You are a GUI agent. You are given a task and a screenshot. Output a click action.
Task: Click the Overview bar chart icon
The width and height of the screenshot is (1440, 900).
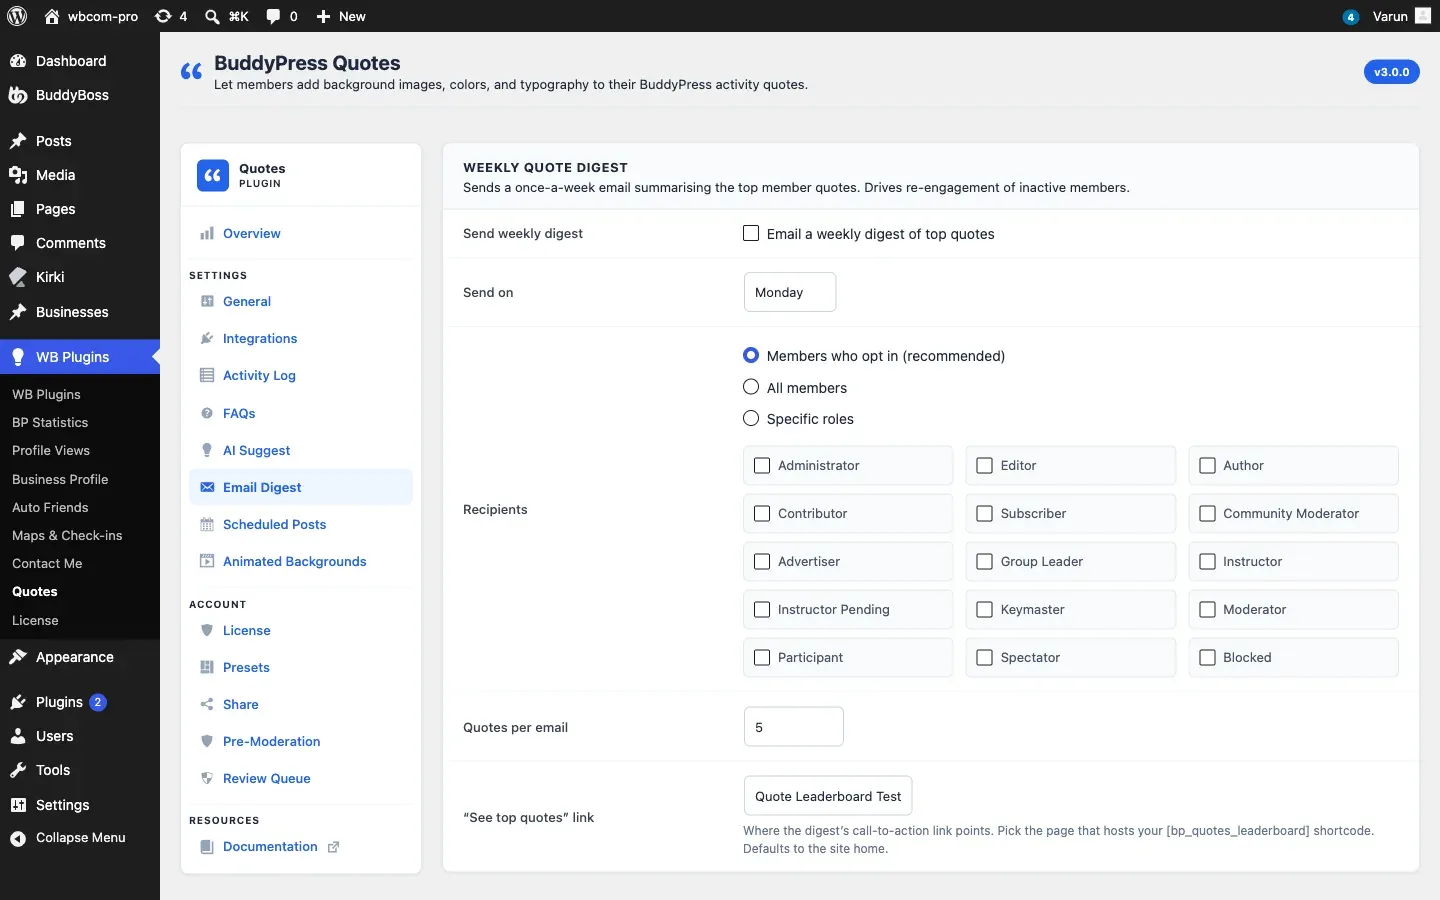207,234
